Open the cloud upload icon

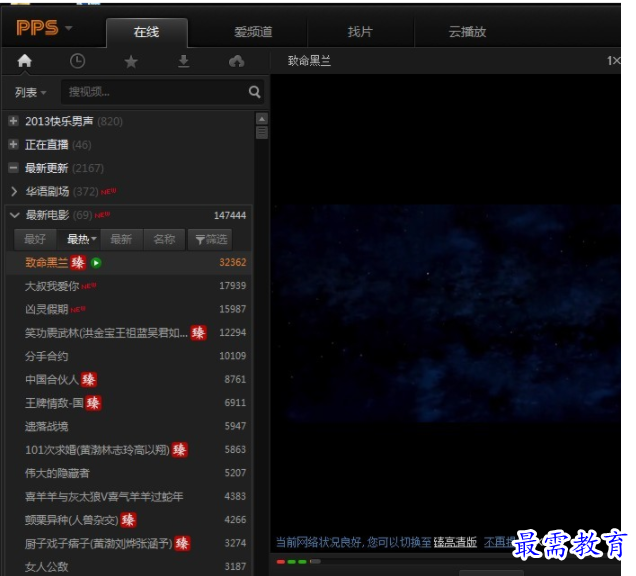click(x=236, y=61)
